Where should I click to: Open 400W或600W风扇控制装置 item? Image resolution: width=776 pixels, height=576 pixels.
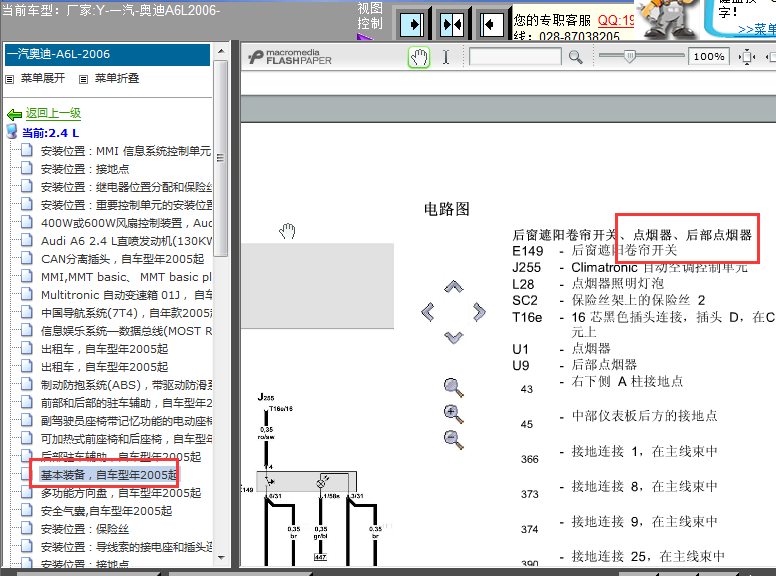126,223
